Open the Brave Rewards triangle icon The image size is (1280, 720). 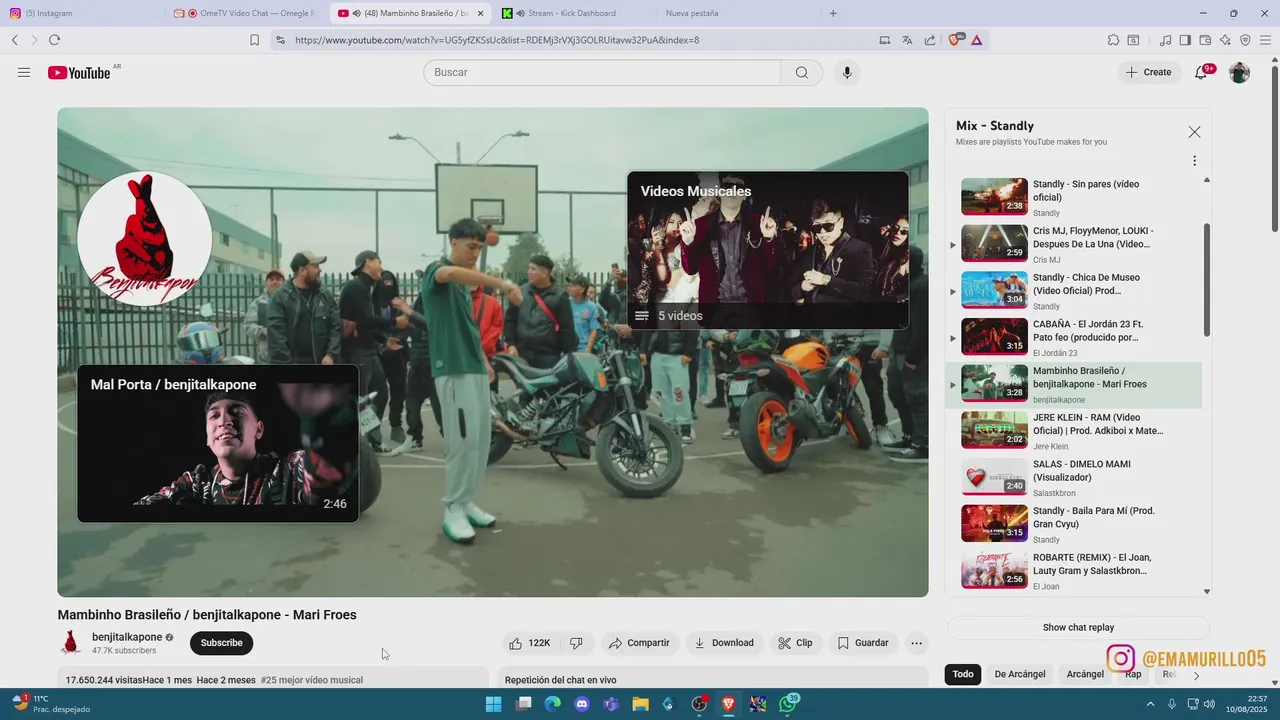coord(976,40)
